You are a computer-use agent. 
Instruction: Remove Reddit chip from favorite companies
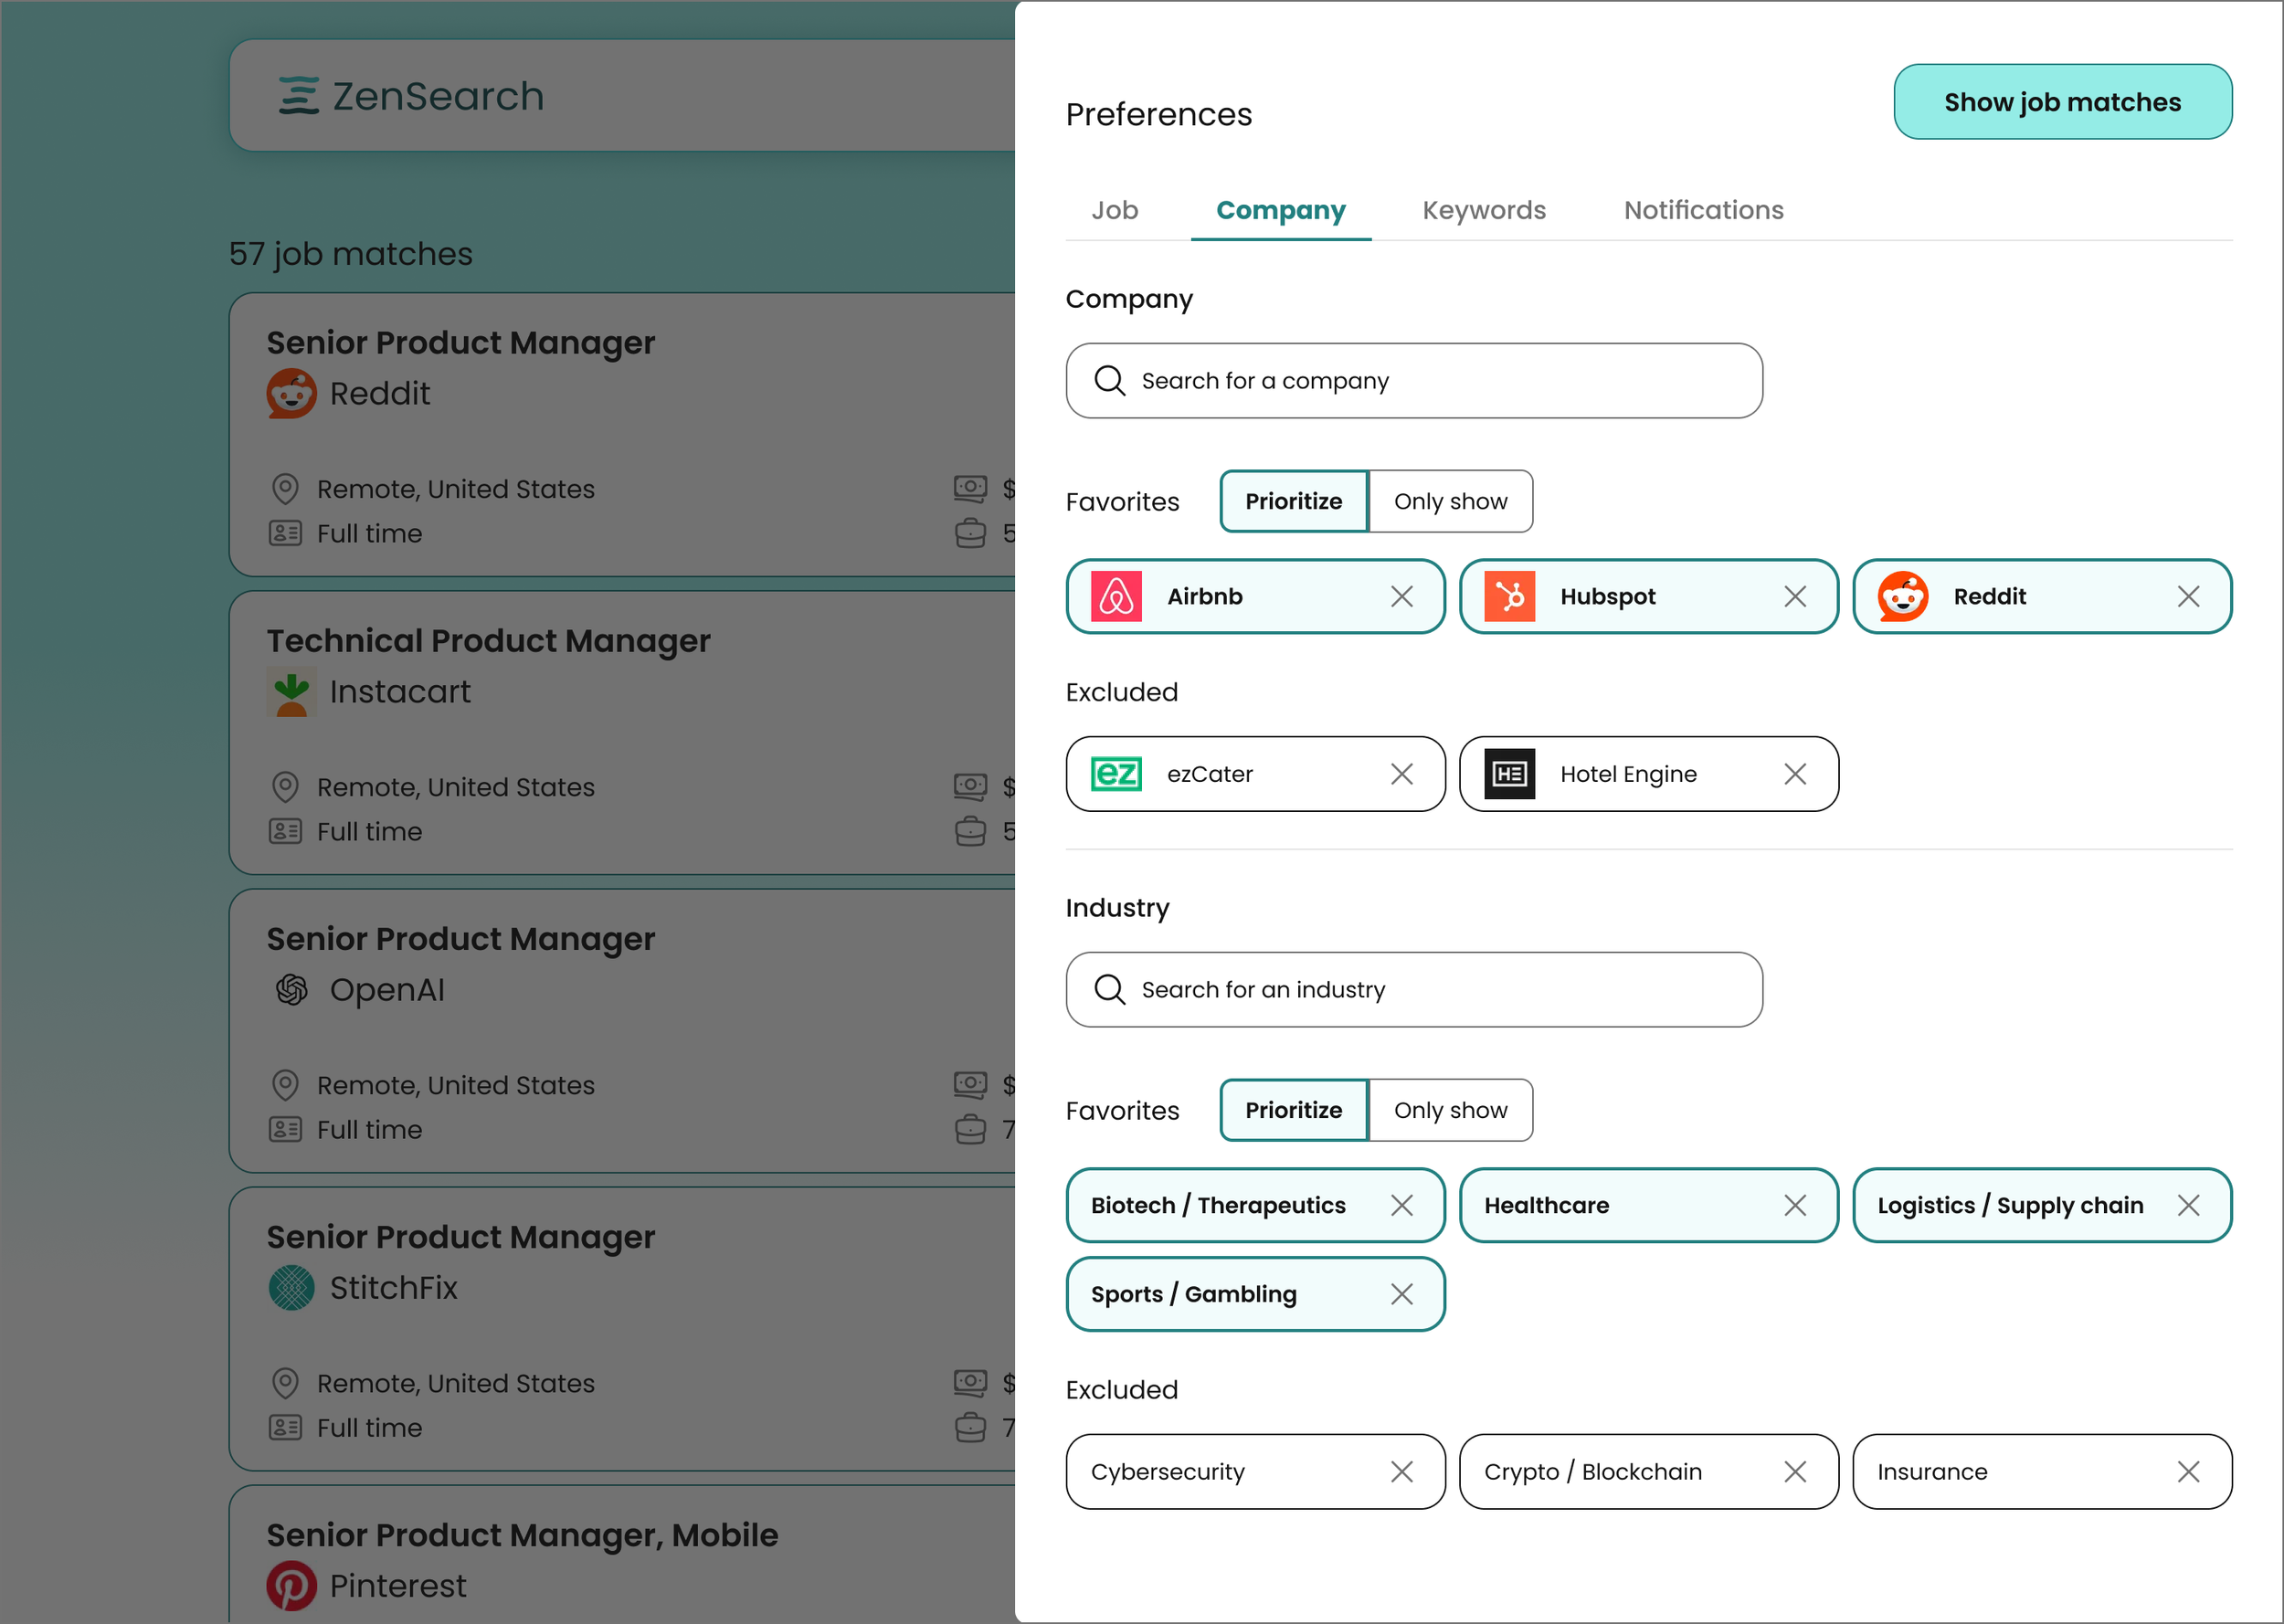coord(2187,597)
